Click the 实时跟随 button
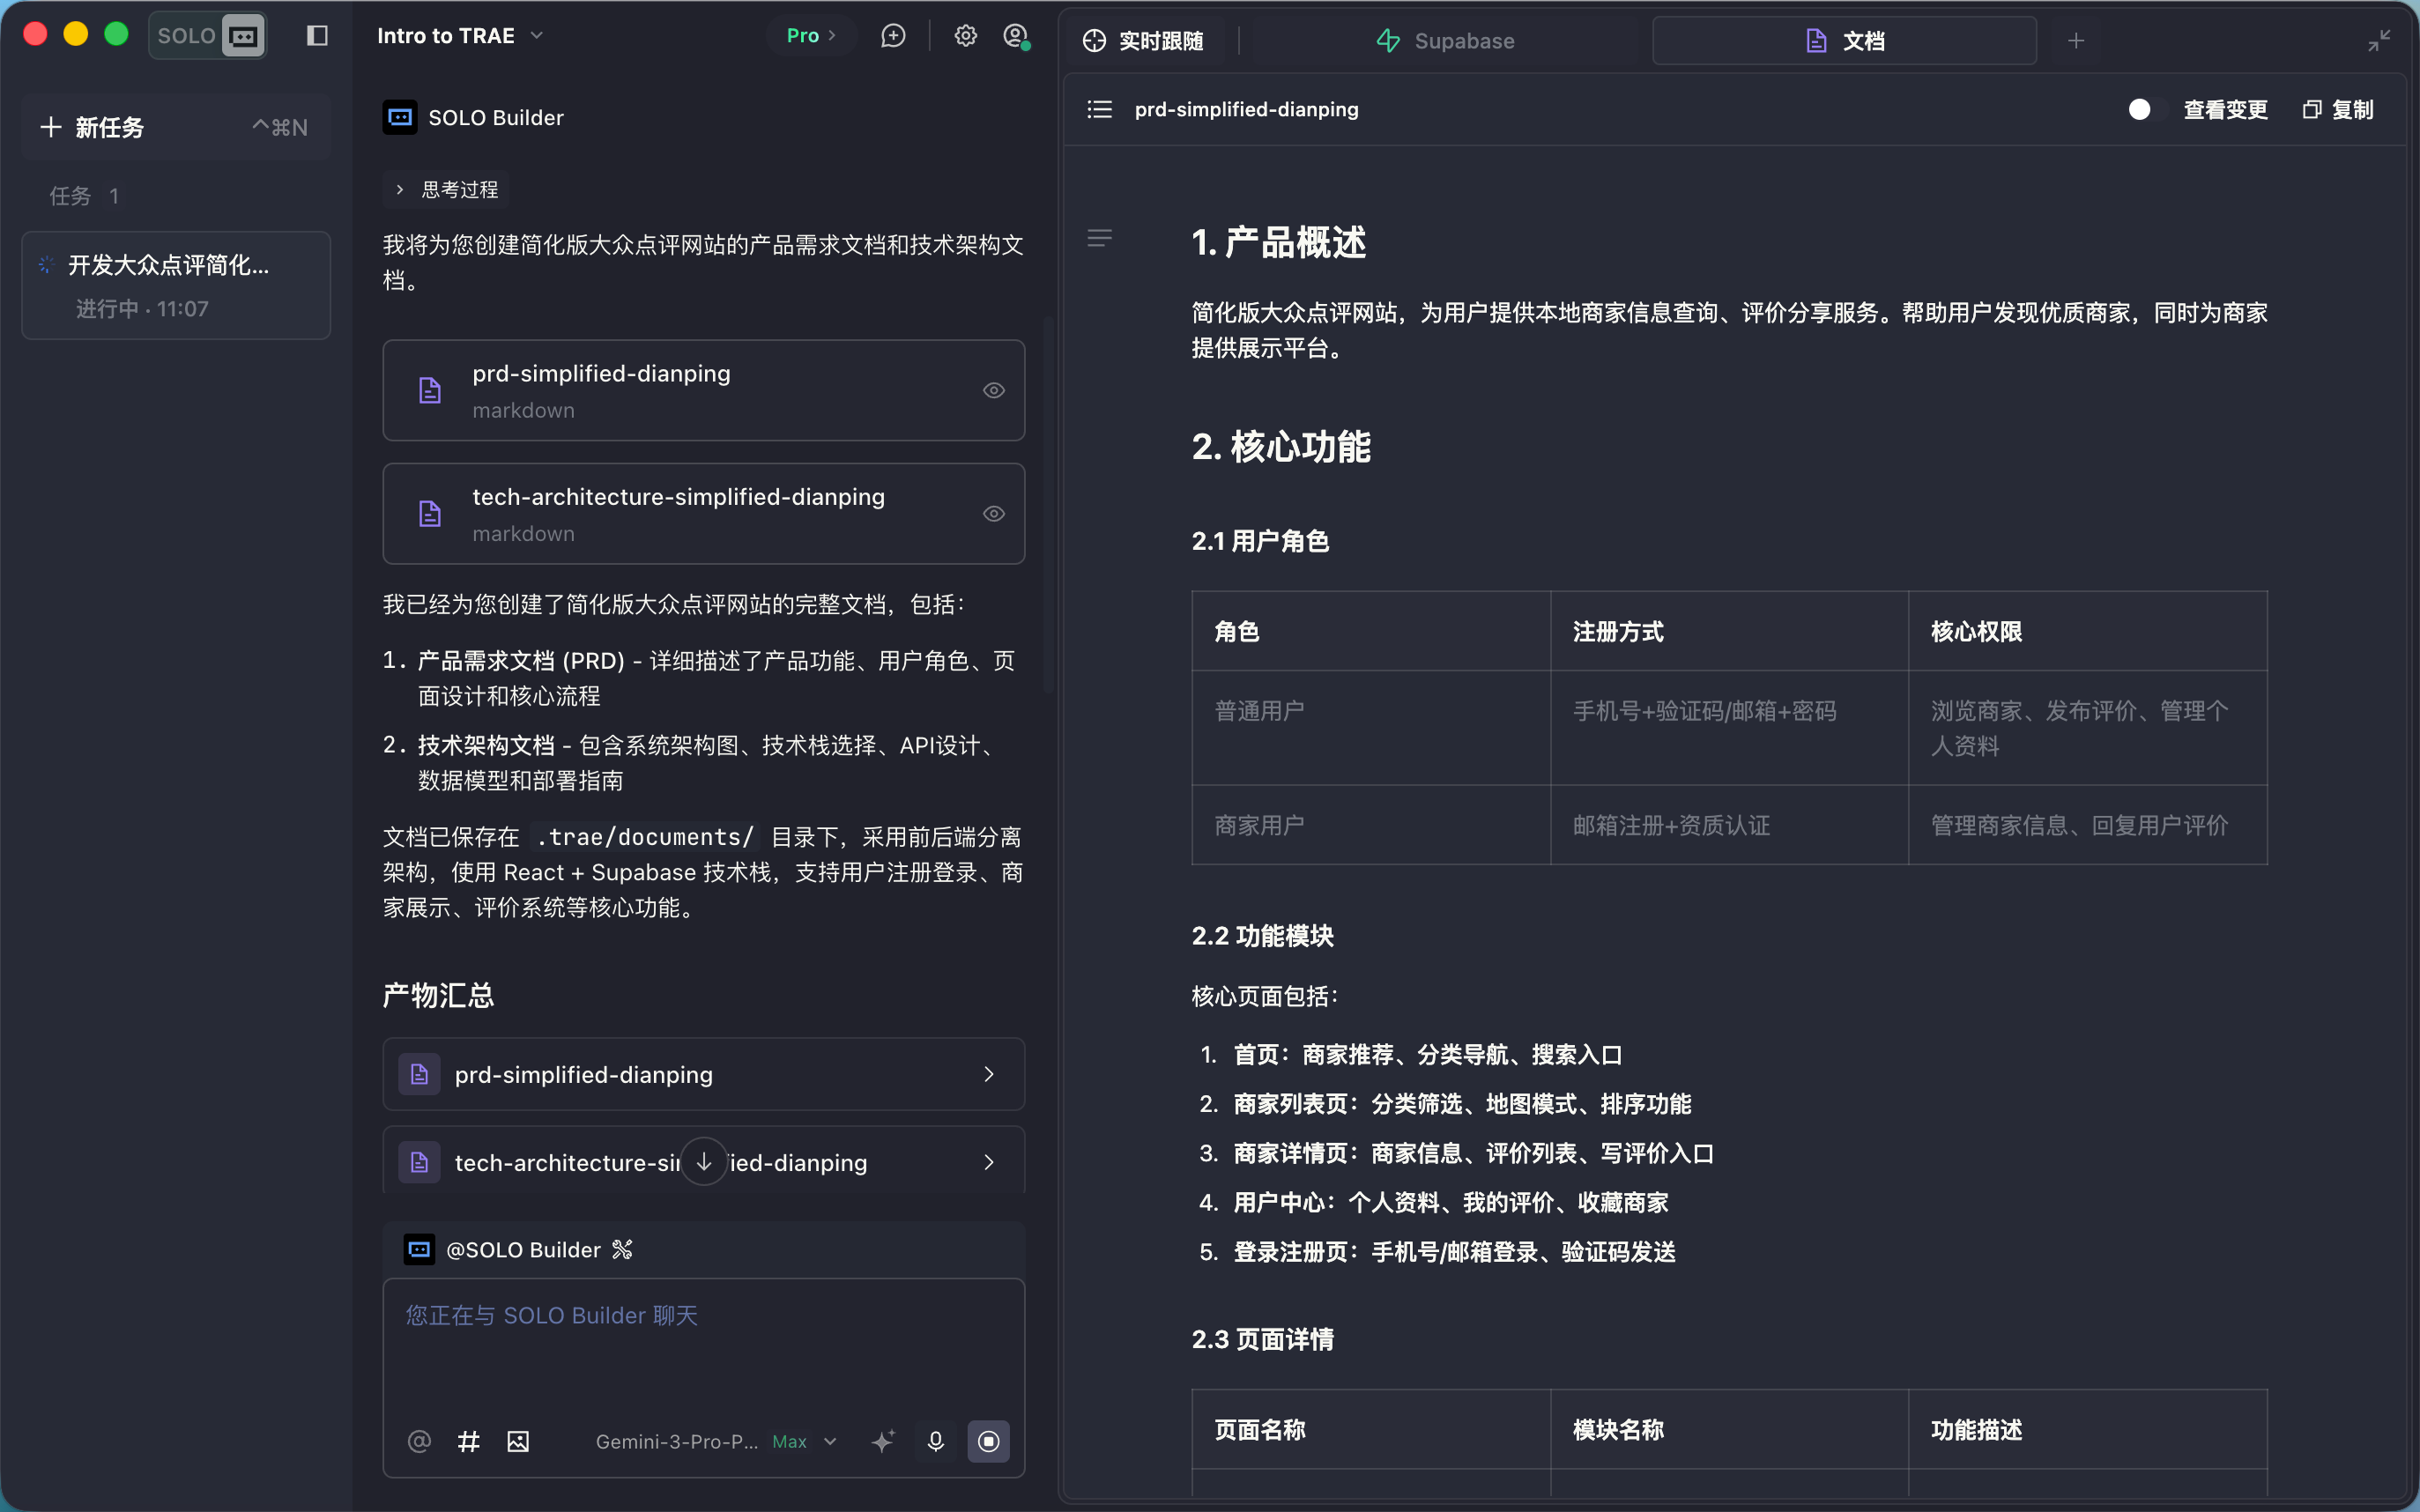Image resolution: width=2420 pixels, height=1512 pixels. [1143, 40]
